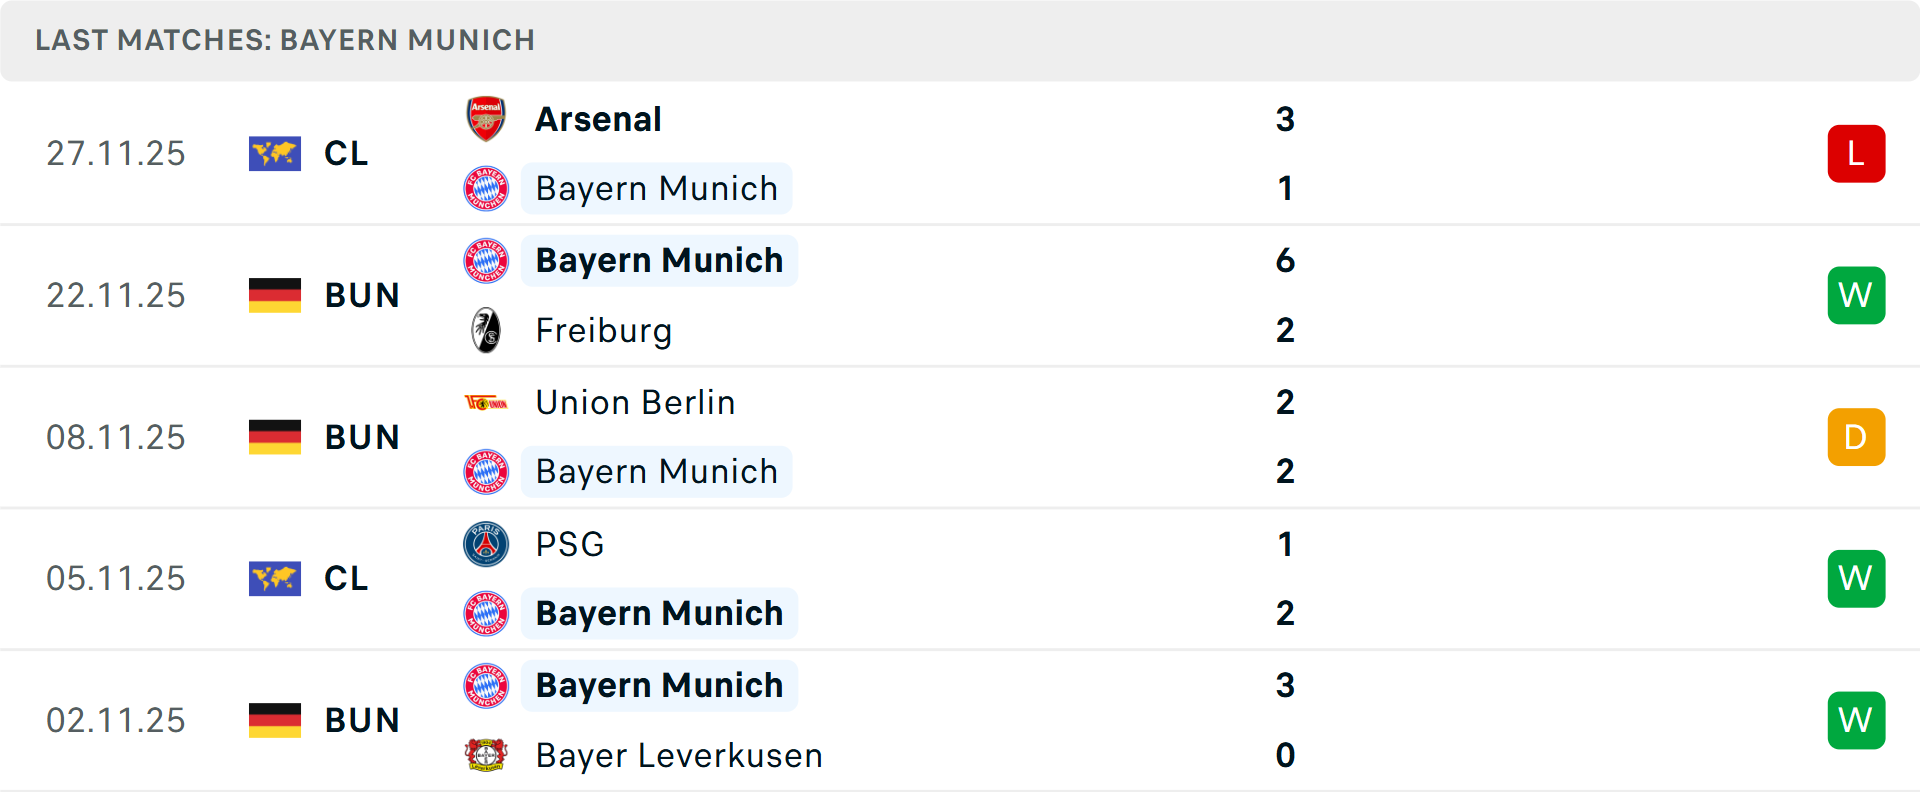The height and width of the screenshot is (792, 1920).
Task: Click the W badge for Freiburg match
Action: [x=1856, y=295]
